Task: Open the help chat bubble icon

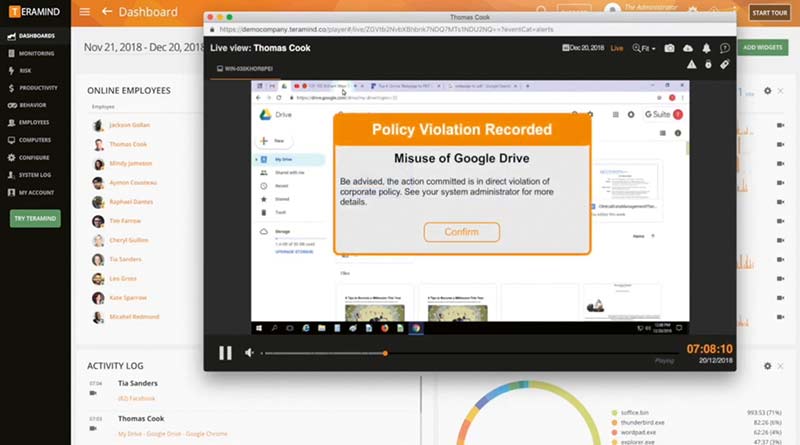Action: (x=724, y=48)
